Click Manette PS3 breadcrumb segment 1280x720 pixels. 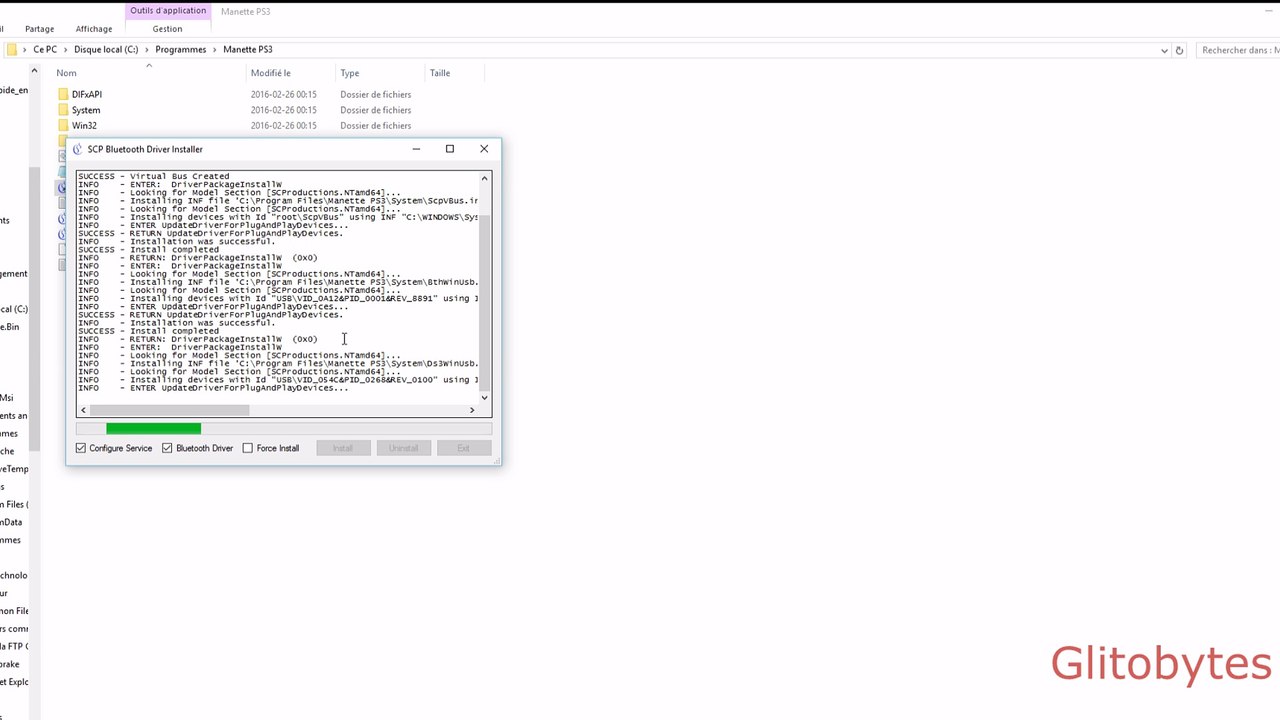point(248,49)
